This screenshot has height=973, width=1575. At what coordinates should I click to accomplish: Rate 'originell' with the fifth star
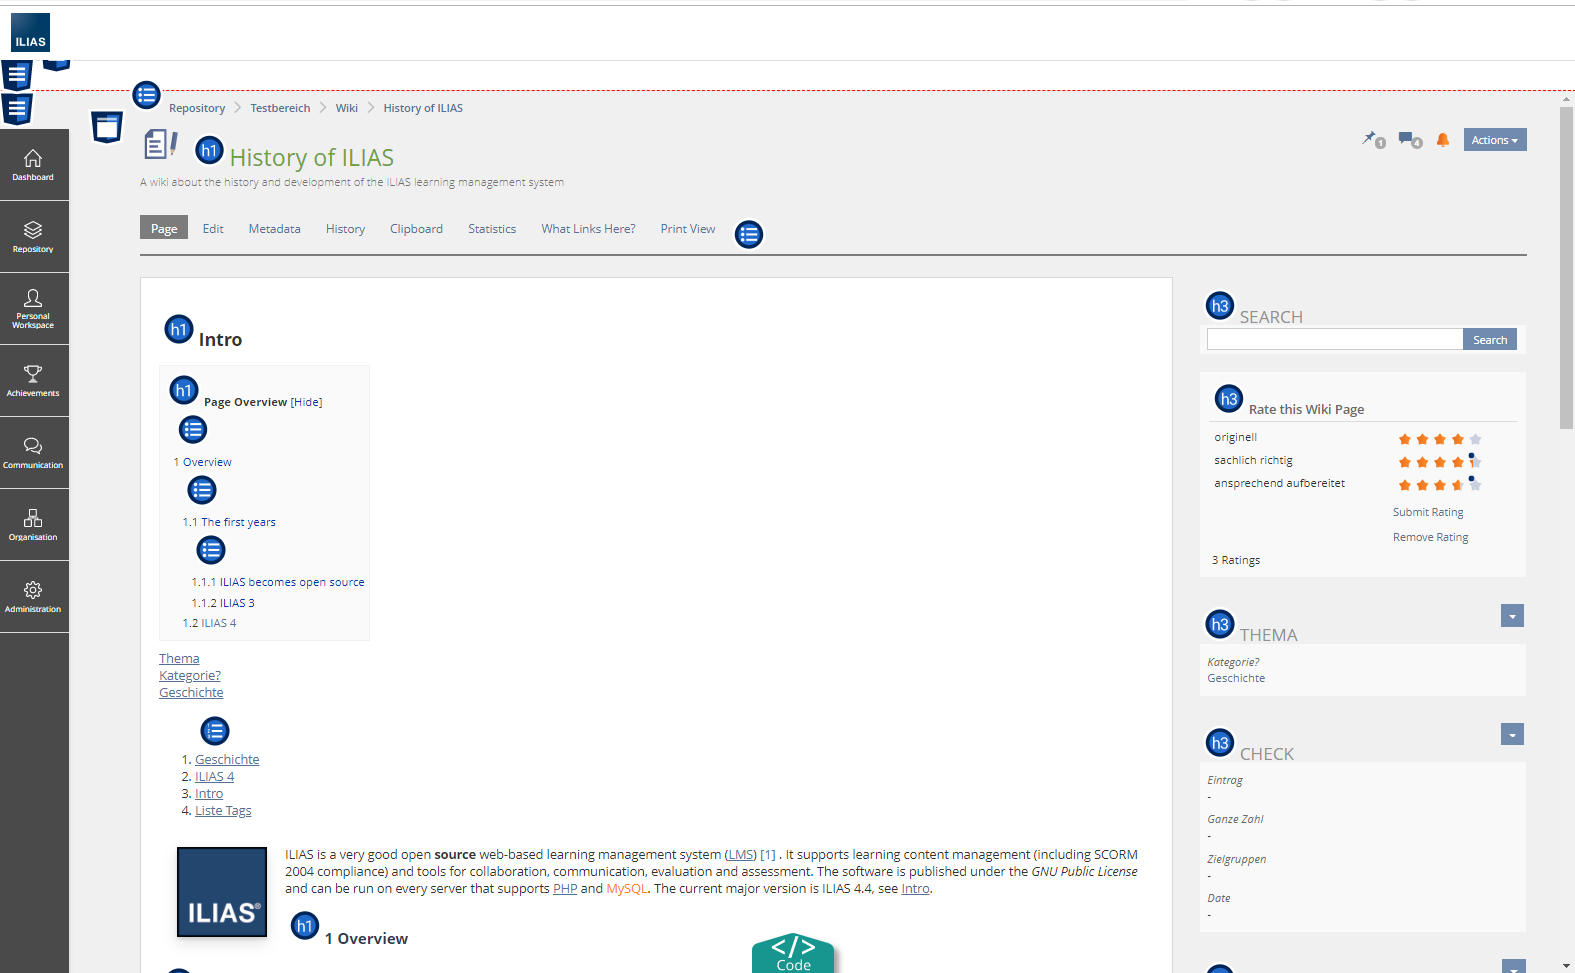1475,439
